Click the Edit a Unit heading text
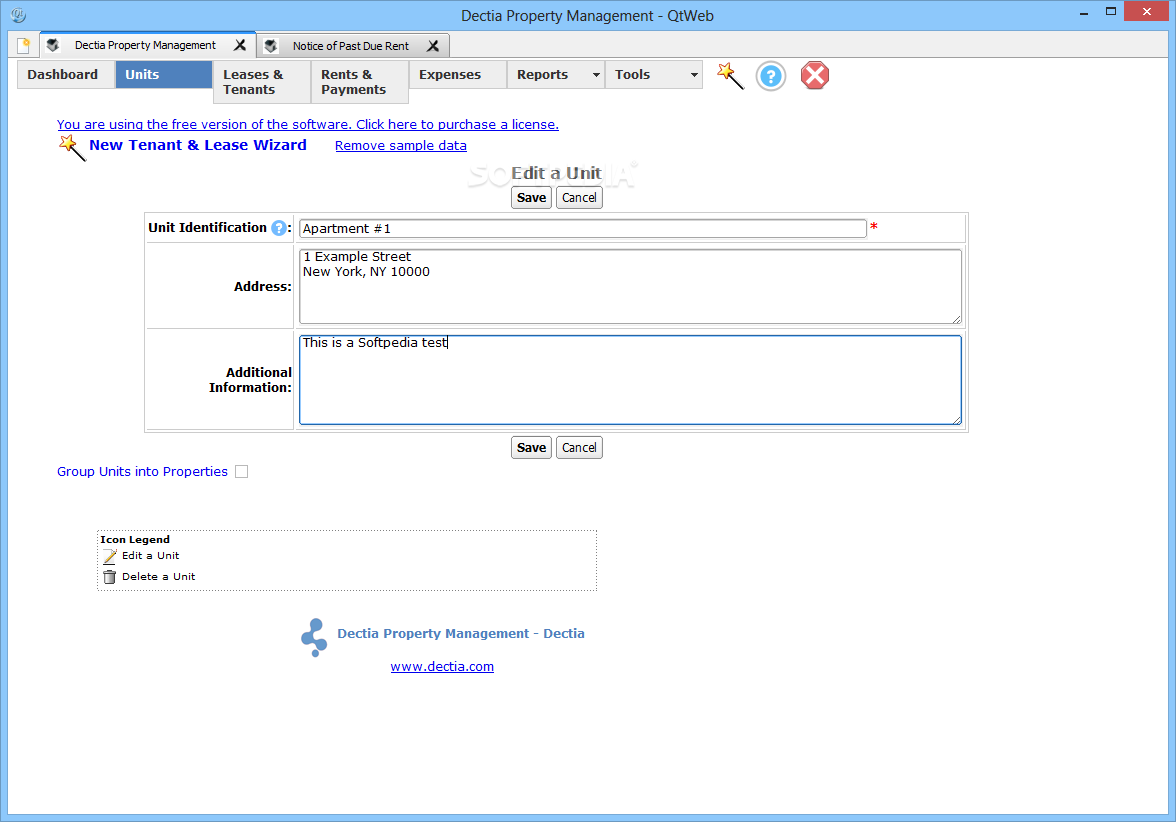The image size is (1176, 822). click(556, 173)
